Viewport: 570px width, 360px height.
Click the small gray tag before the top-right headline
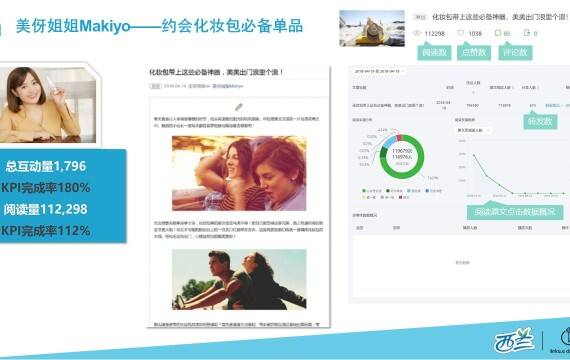click(420, 17)
